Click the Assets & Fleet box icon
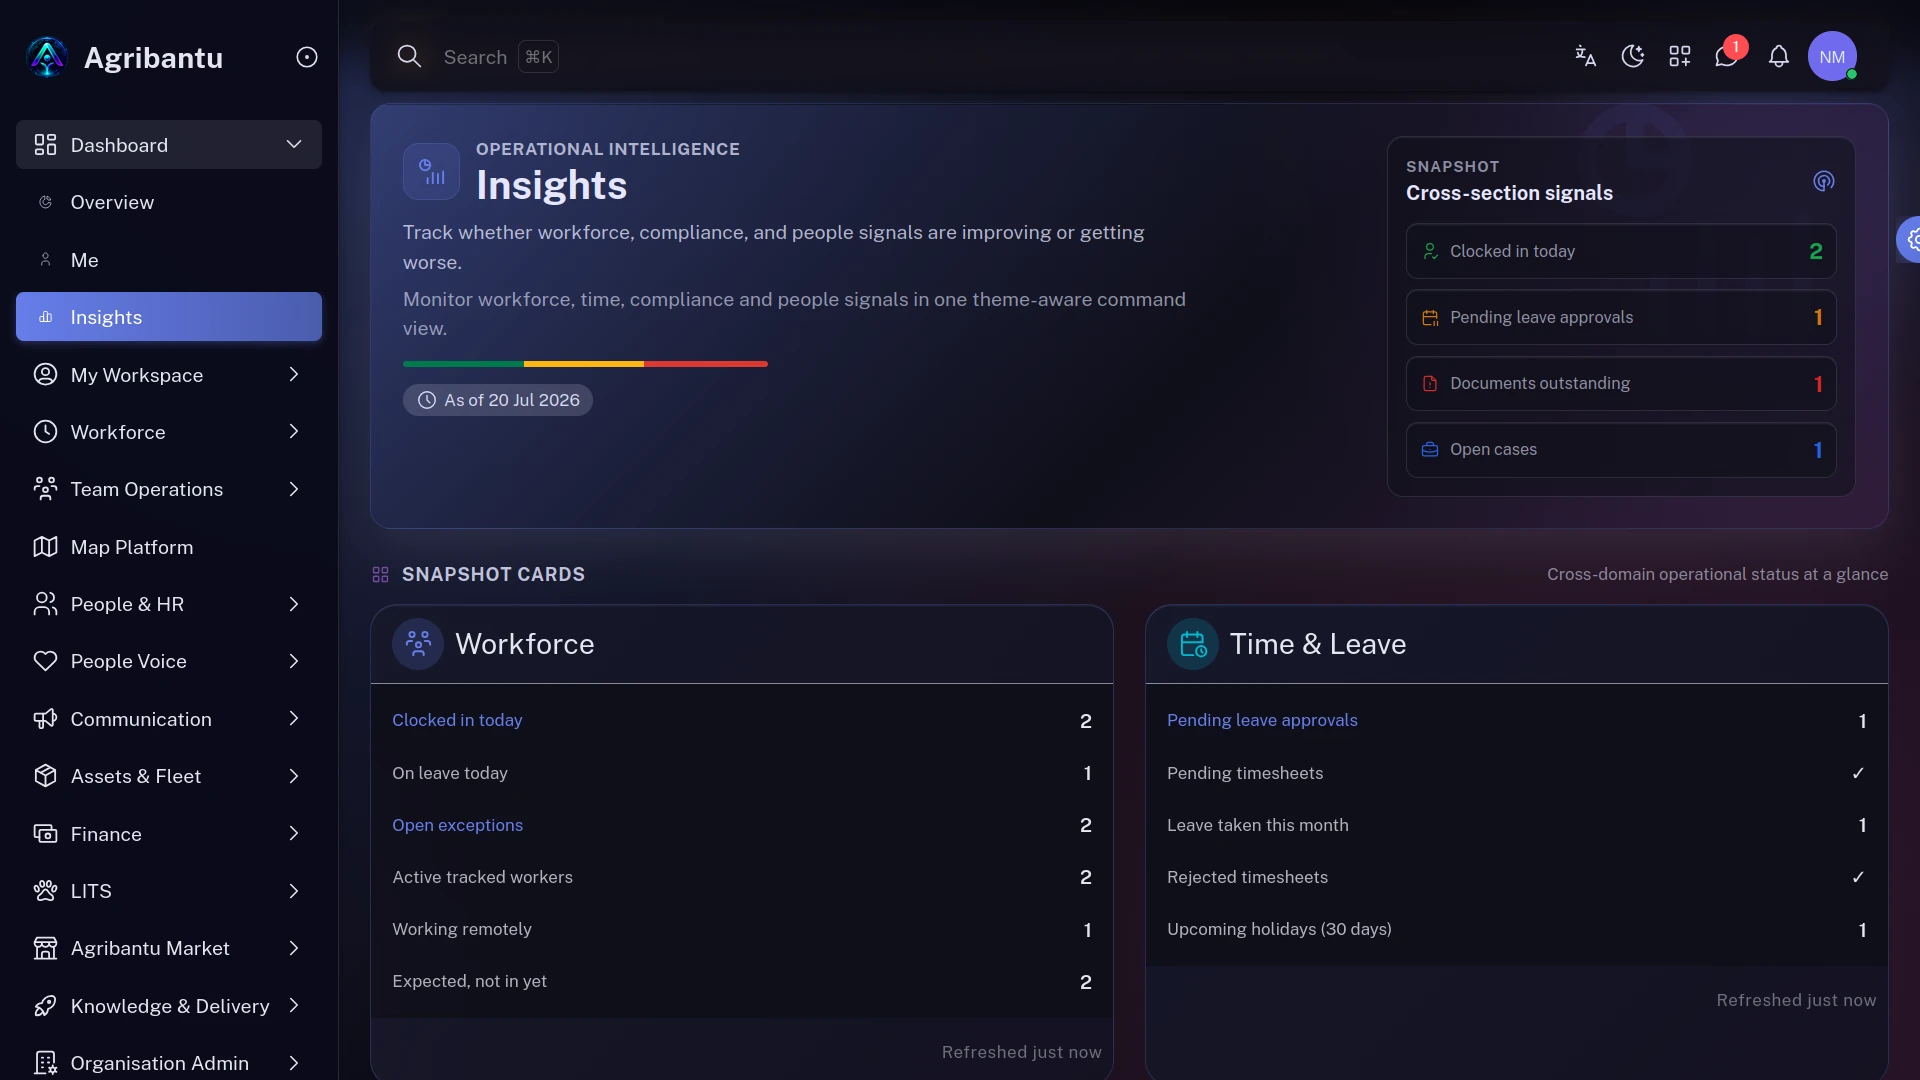Image resolution: width=1920 pixels, height=1080 pixels. click(x=45, y=776)
